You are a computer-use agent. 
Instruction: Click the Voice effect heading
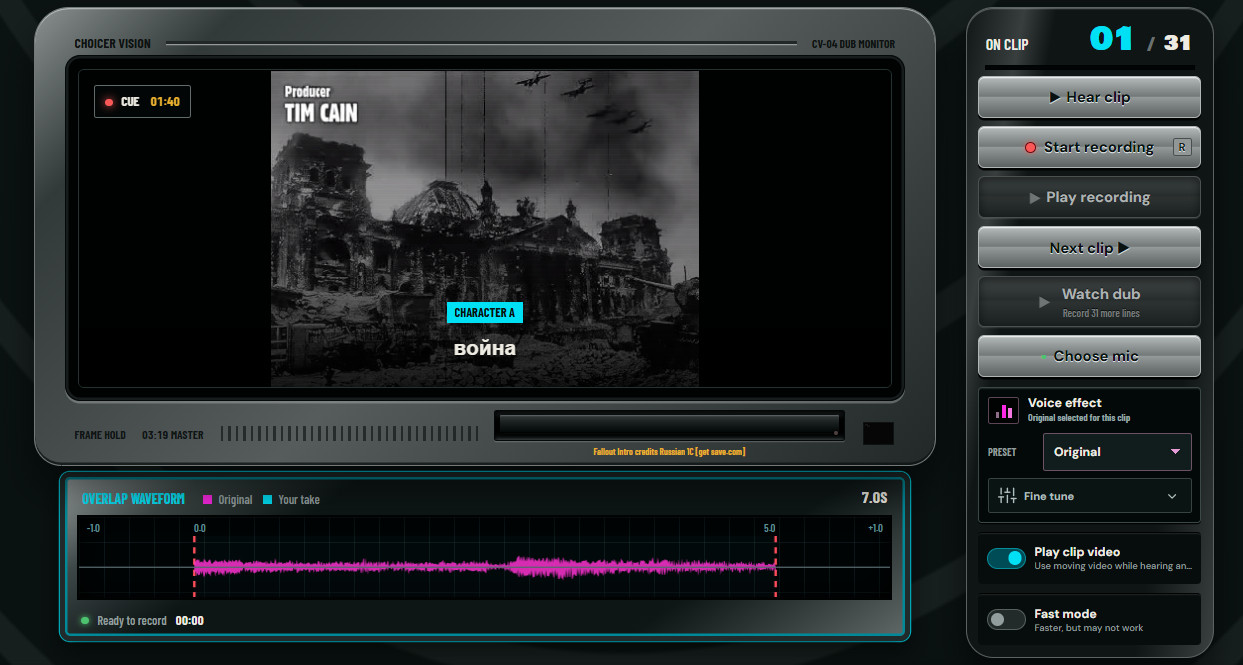pos(1065,403)
